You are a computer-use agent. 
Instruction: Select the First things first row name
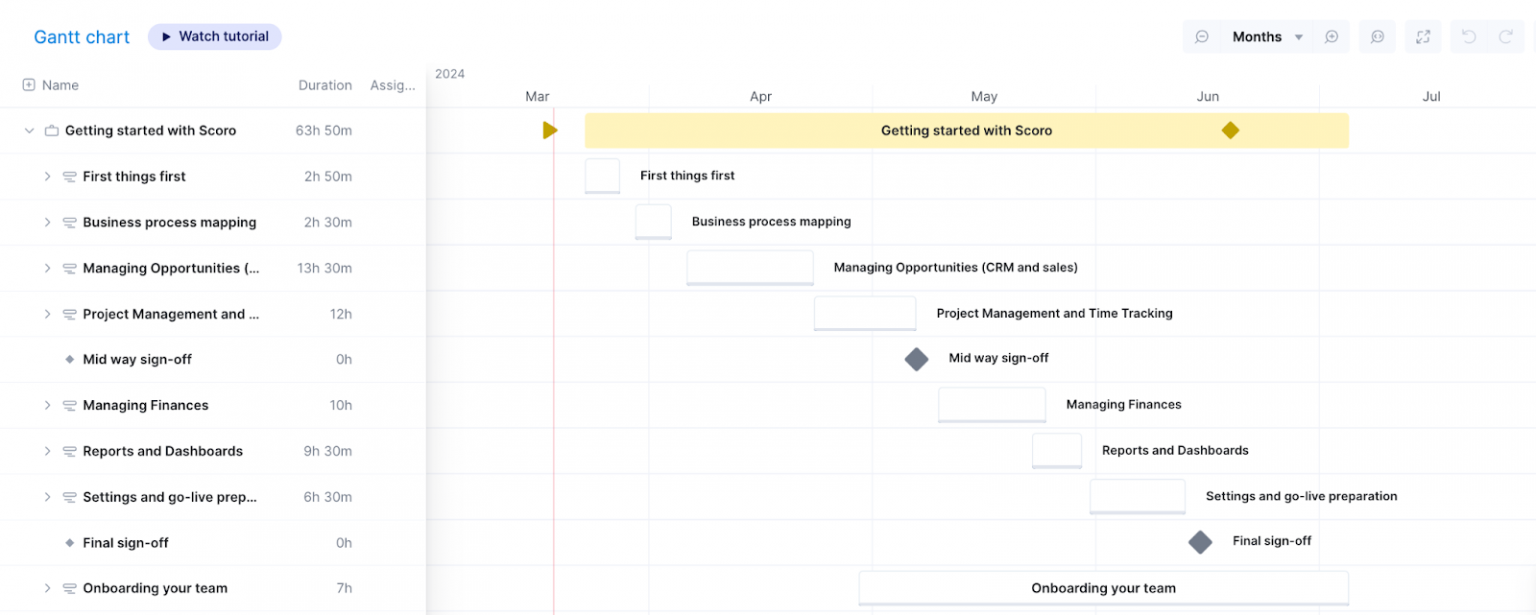tap(134, 176)
